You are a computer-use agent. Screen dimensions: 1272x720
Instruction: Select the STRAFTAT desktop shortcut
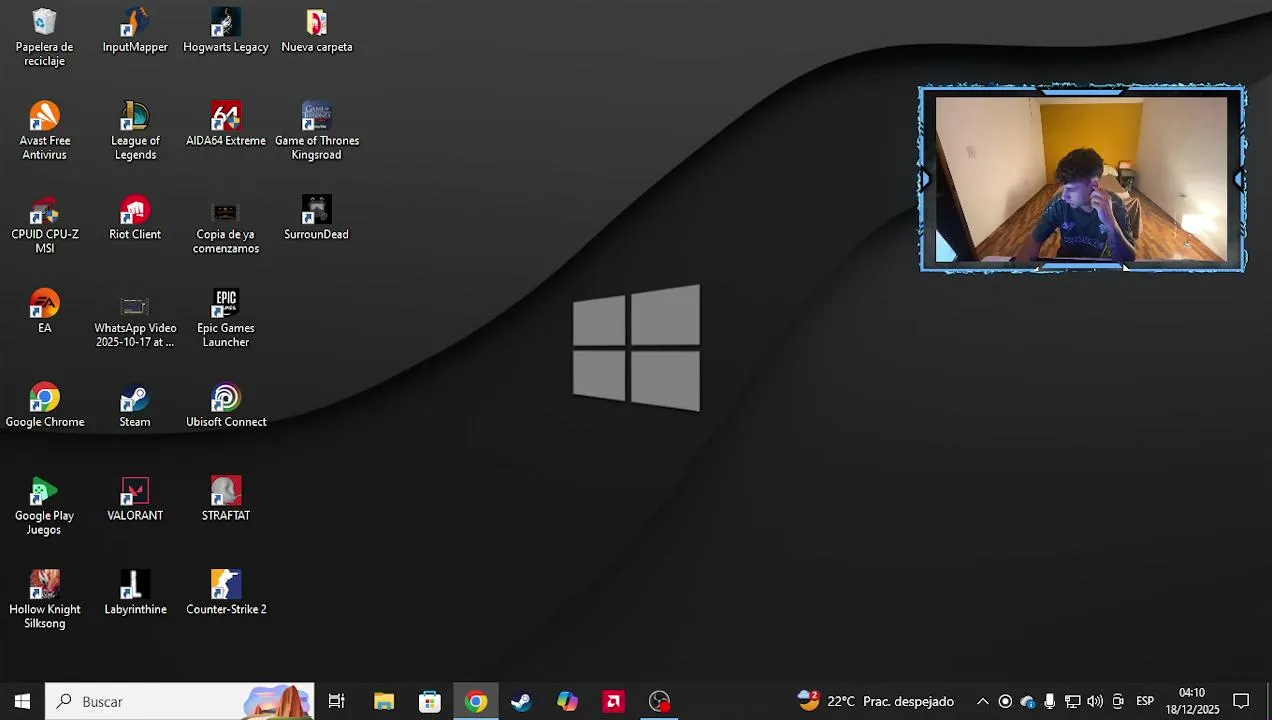coord(226,500)
